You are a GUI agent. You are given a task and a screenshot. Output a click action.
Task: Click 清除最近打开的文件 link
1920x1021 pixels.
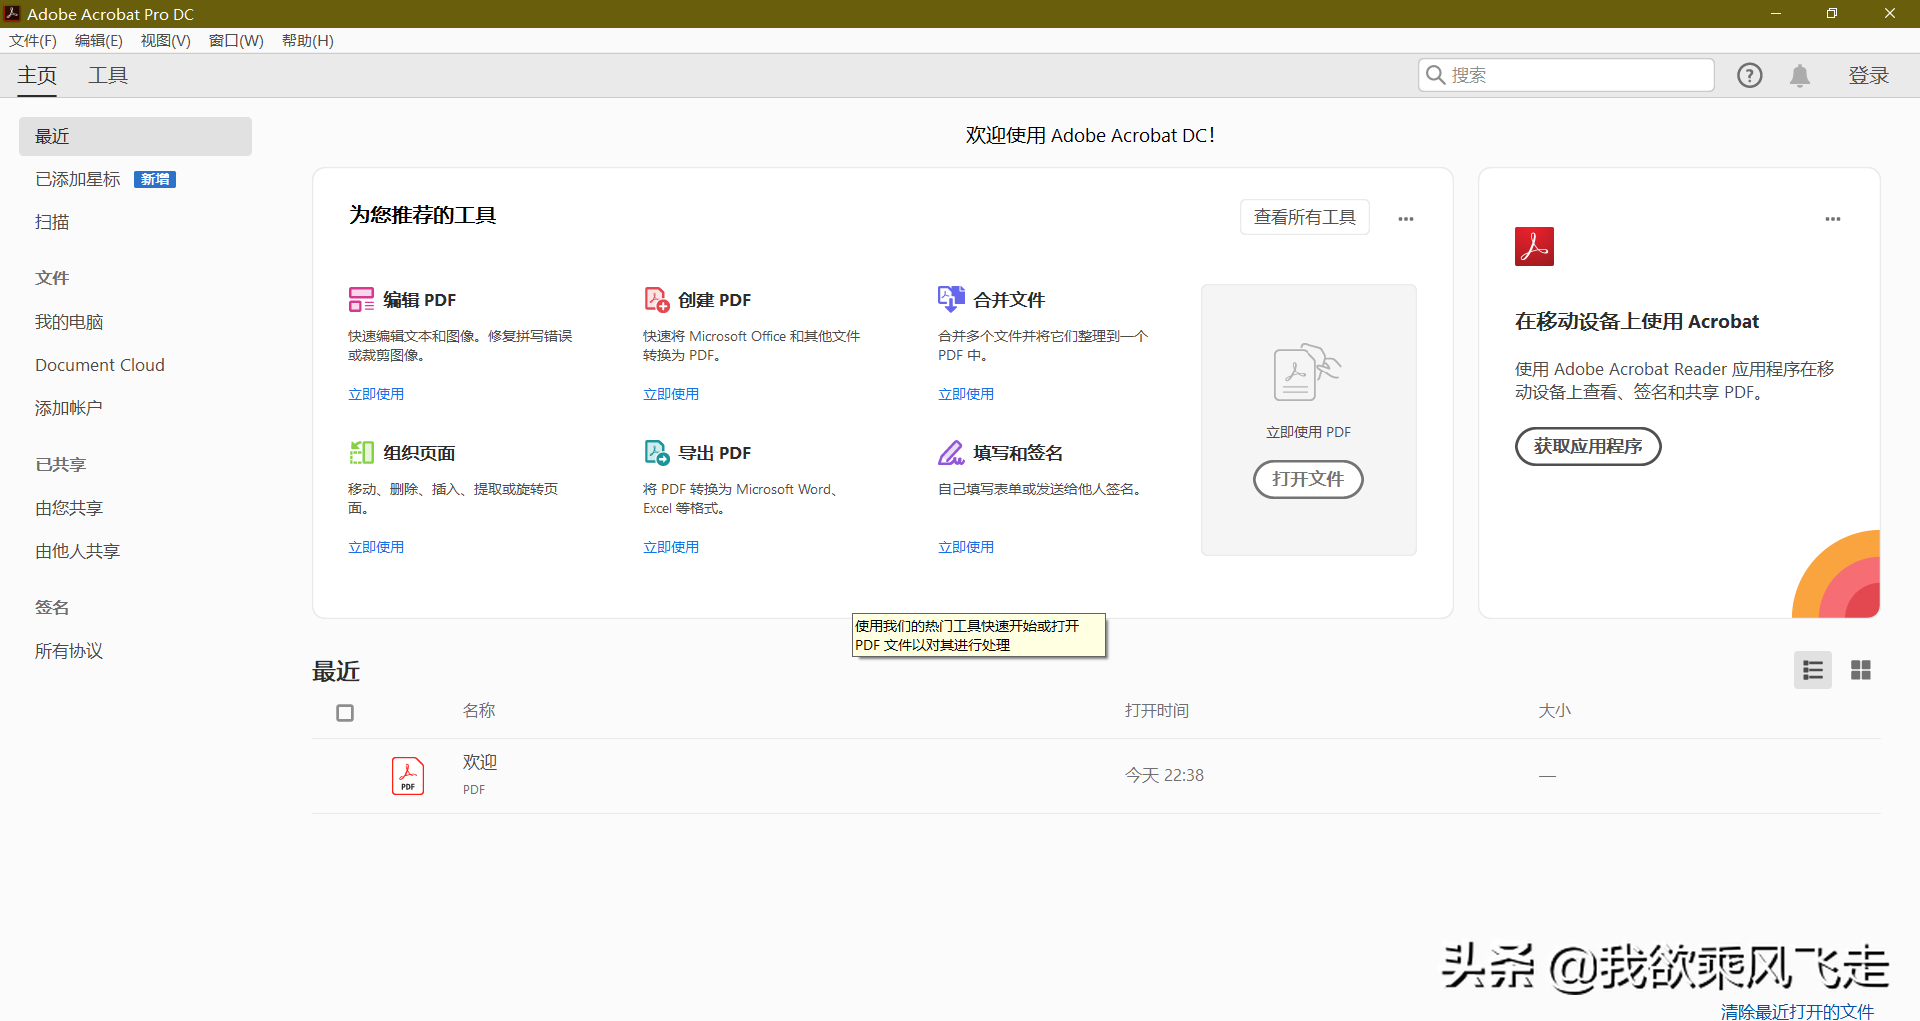coord(1797,1011)
